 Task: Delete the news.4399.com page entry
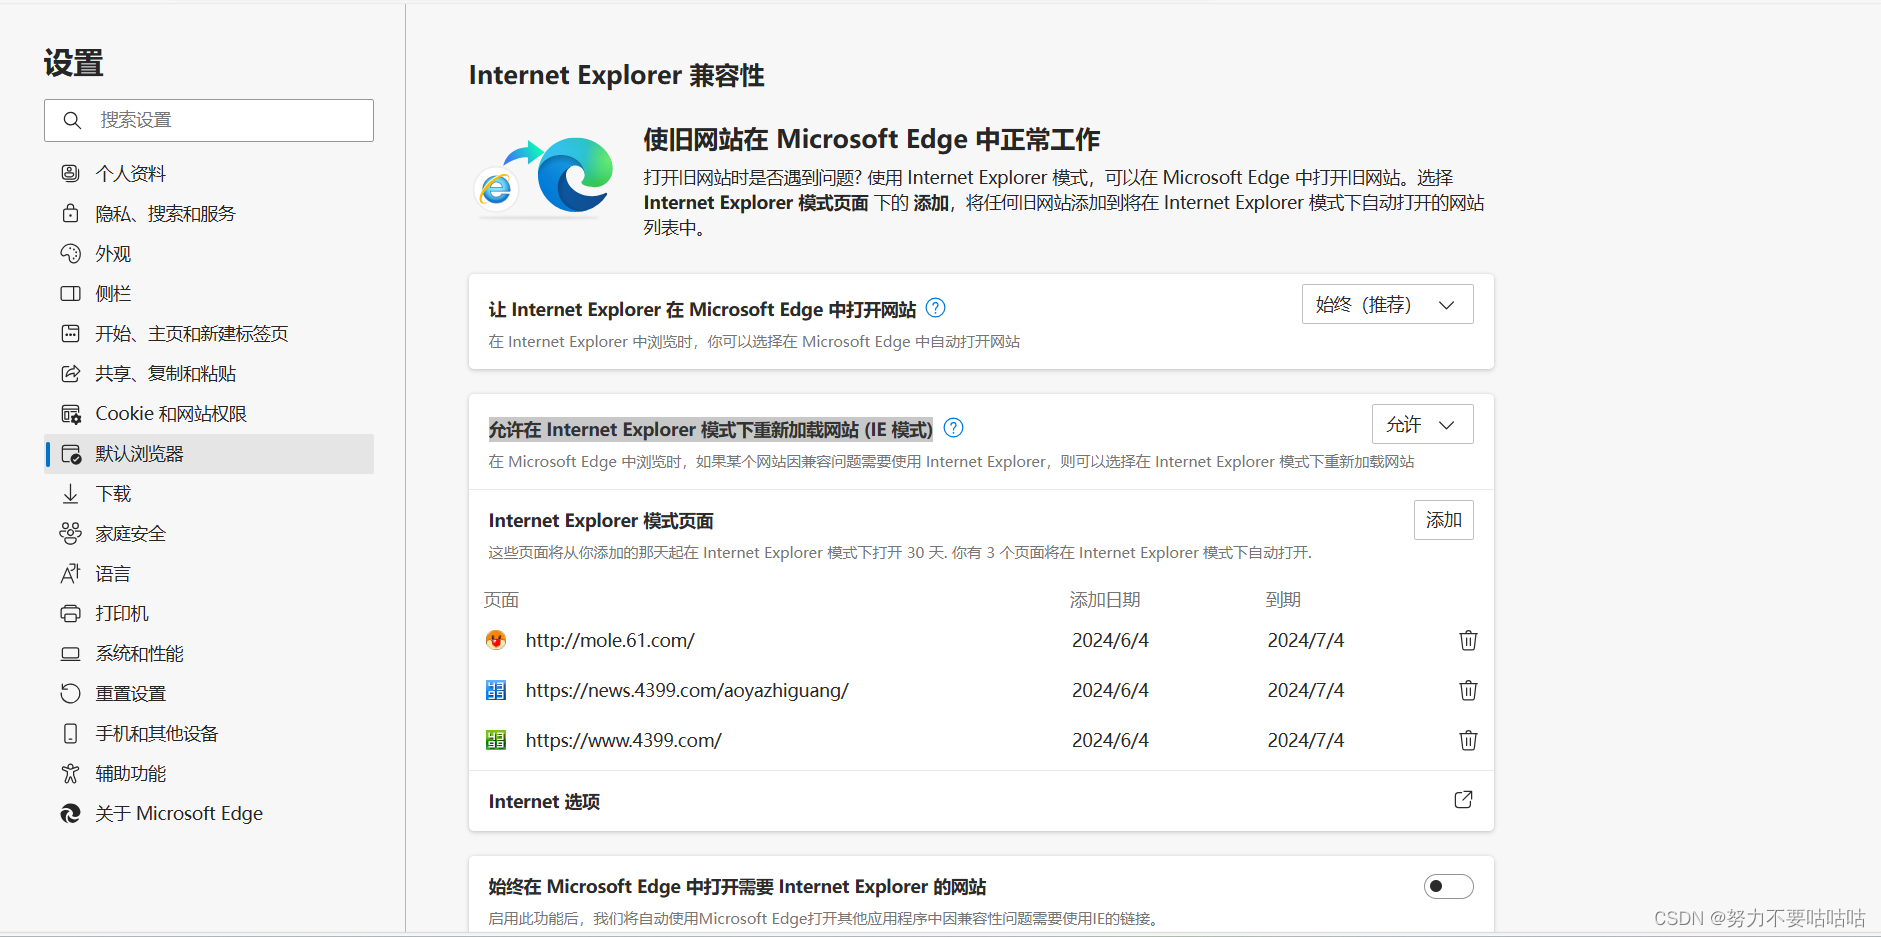(x=1467, y=690)
